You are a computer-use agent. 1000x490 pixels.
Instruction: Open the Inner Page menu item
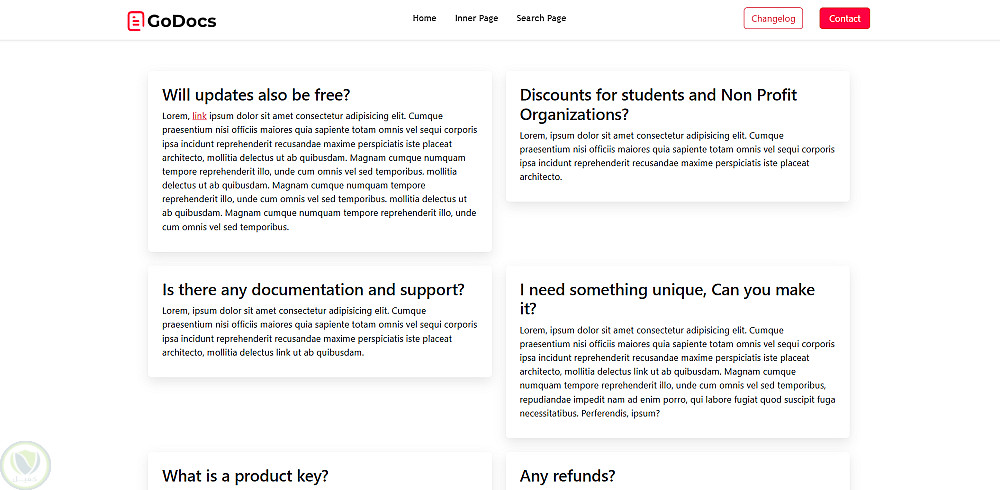(x=476, y=18)
